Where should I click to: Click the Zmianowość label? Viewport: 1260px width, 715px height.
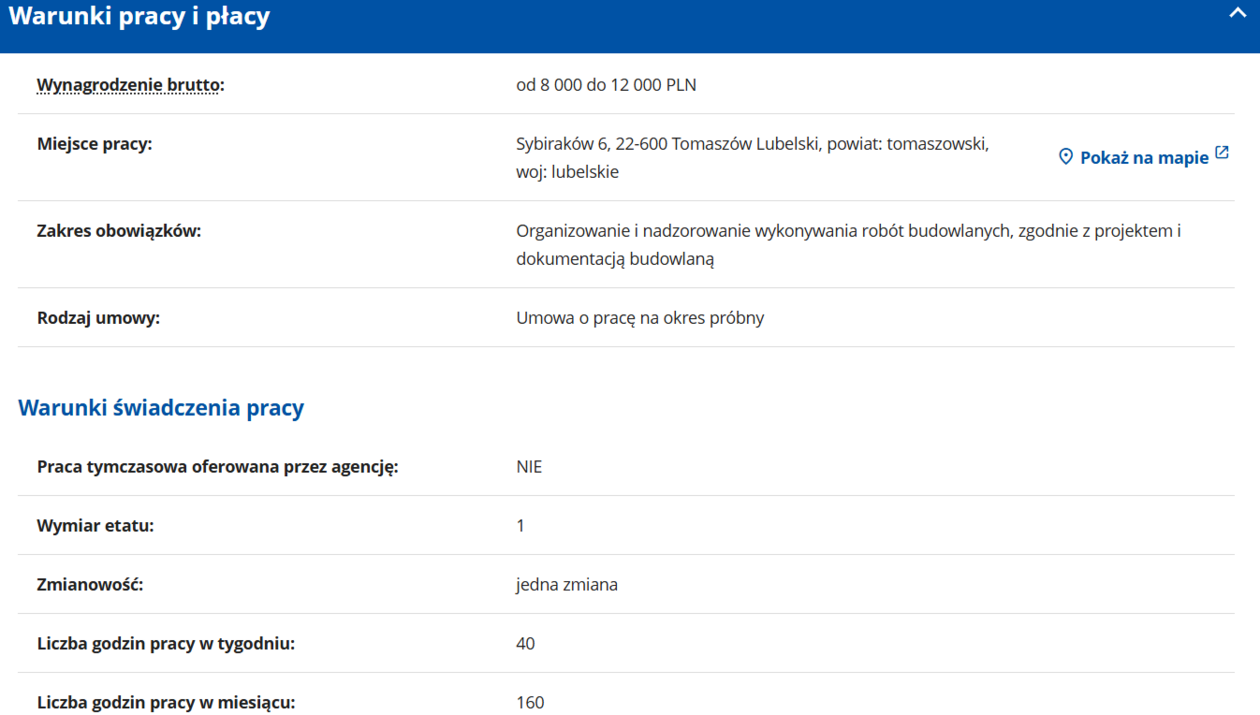coord(90,585)
